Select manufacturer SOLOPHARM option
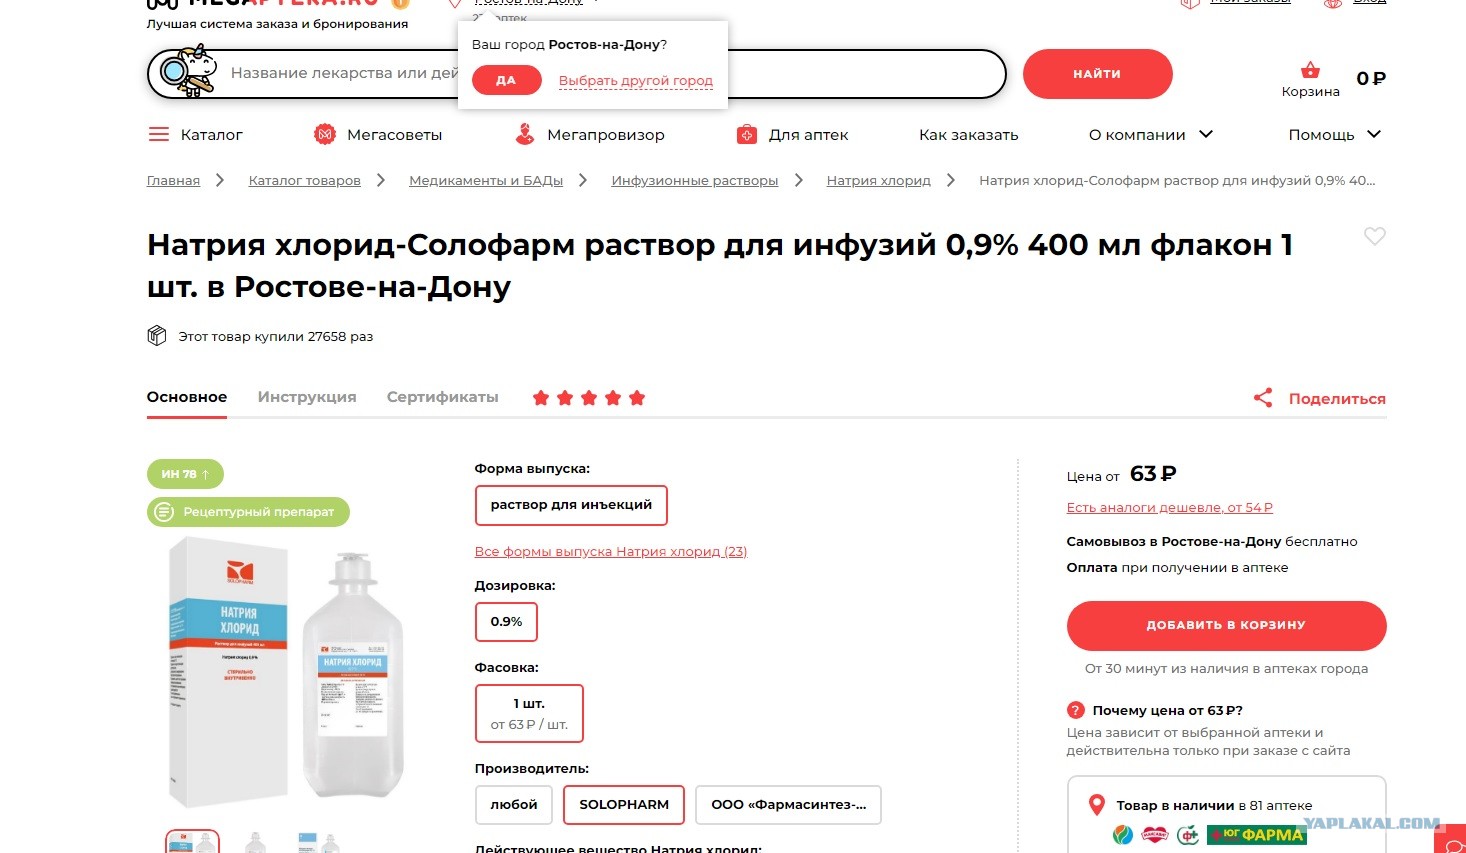1466x853 pixels. tap(624, 805)
